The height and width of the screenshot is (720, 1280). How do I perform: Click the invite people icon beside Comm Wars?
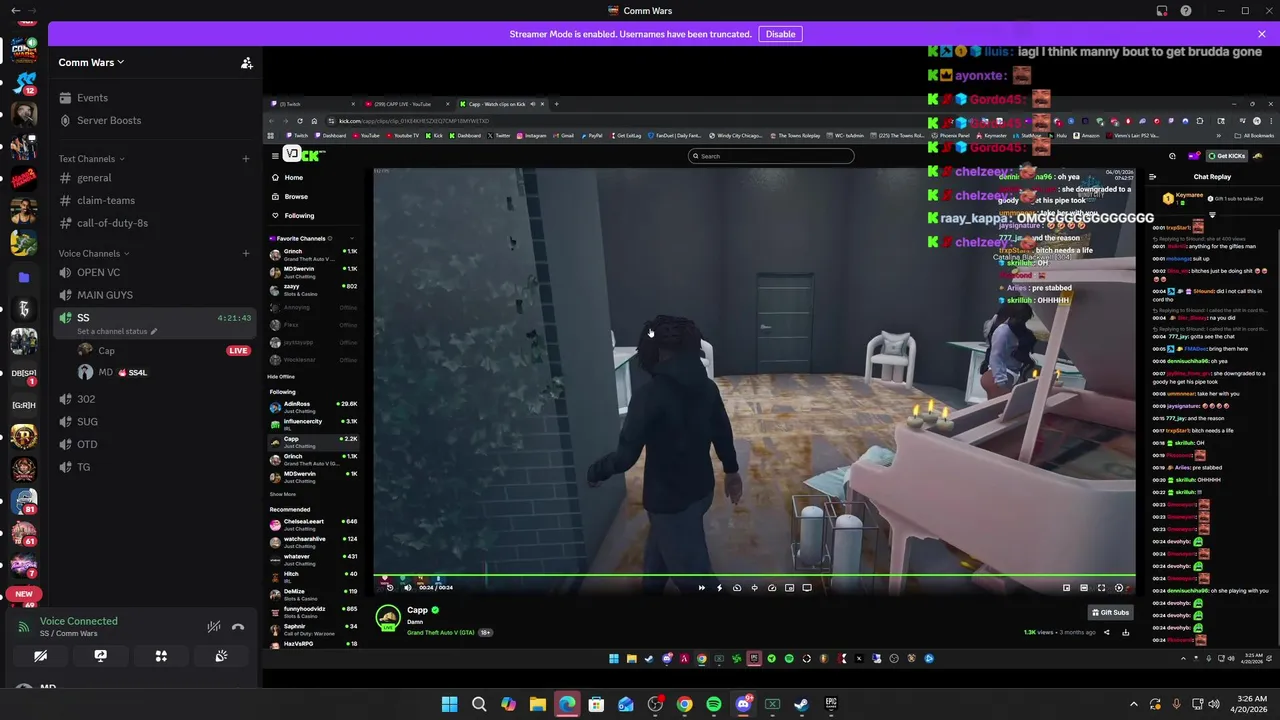246,63
